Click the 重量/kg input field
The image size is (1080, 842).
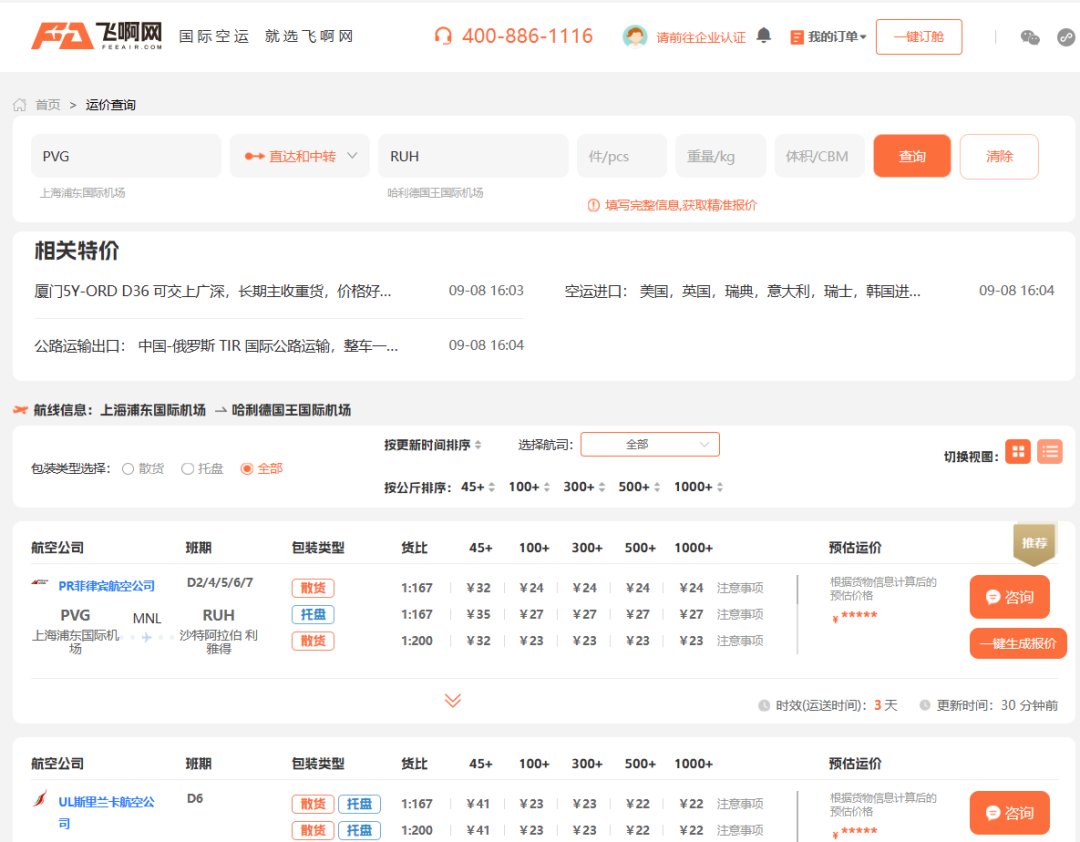720,156
